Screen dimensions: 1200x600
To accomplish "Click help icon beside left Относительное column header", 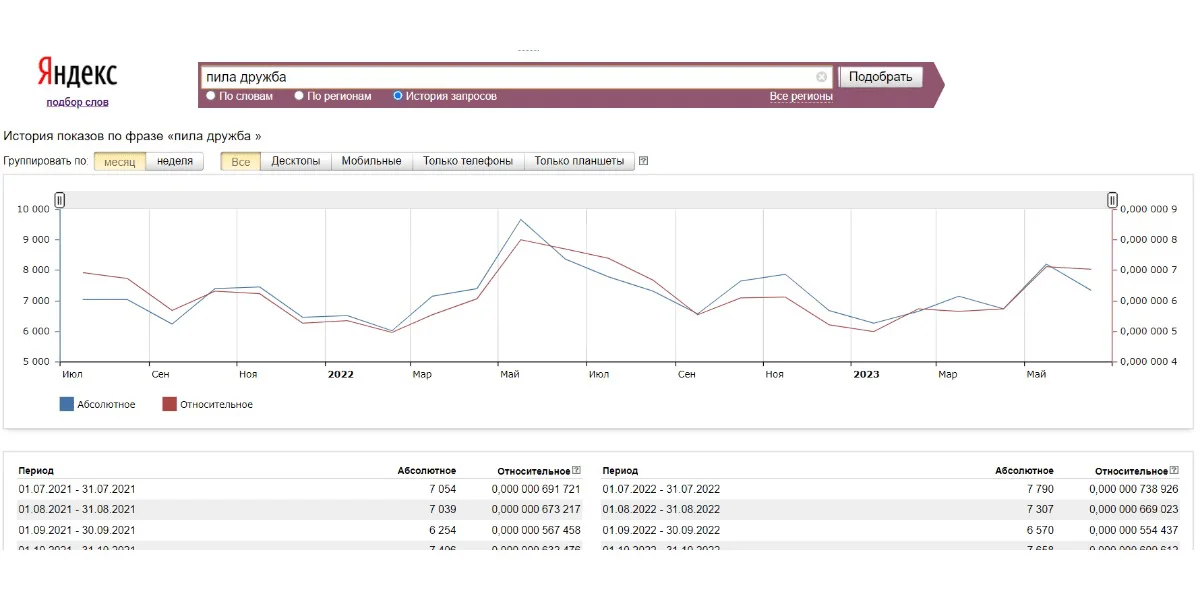I will pyautogui.click(x=576, y=471).
